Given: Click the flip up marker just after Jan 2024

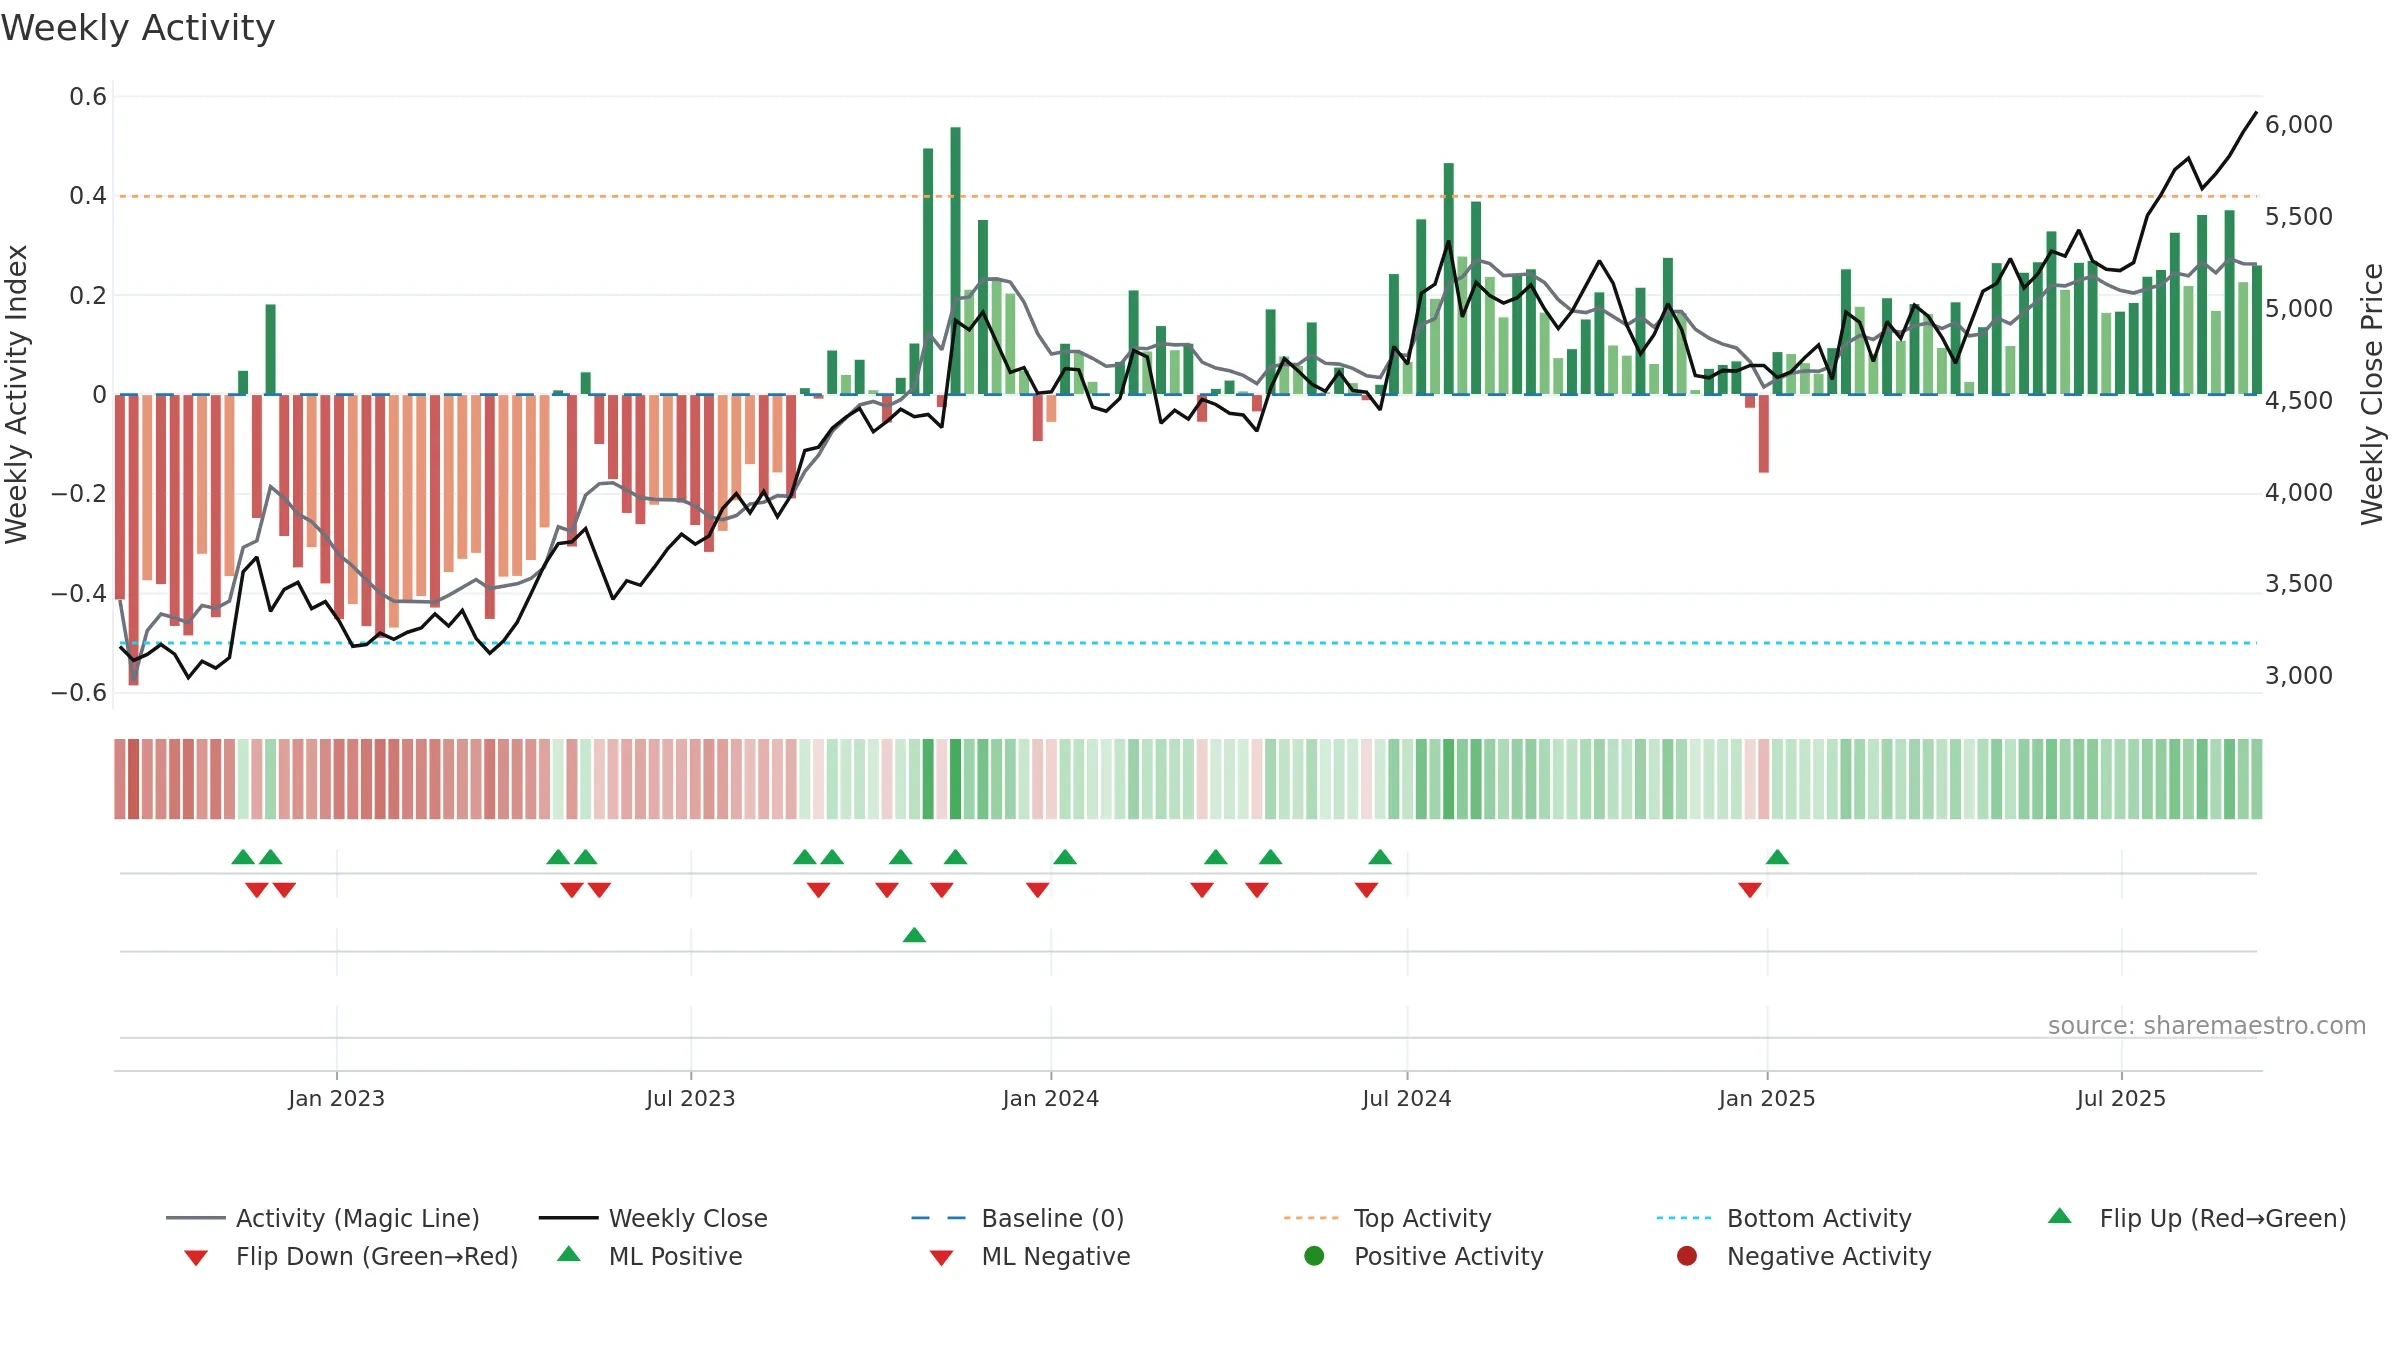Looking at the screenshot, I should click(1065, 857).
